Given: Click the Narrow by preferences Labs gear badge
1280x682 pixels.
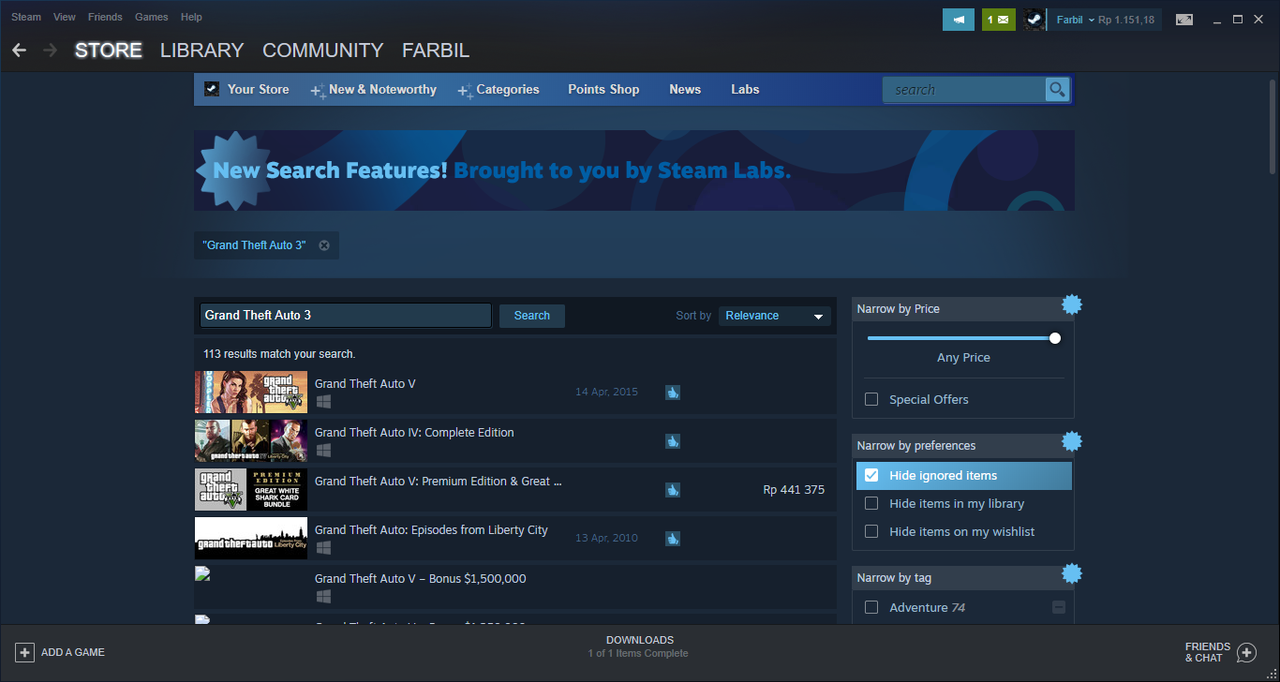Looking at the screenshot, I should pos(1072,441).
